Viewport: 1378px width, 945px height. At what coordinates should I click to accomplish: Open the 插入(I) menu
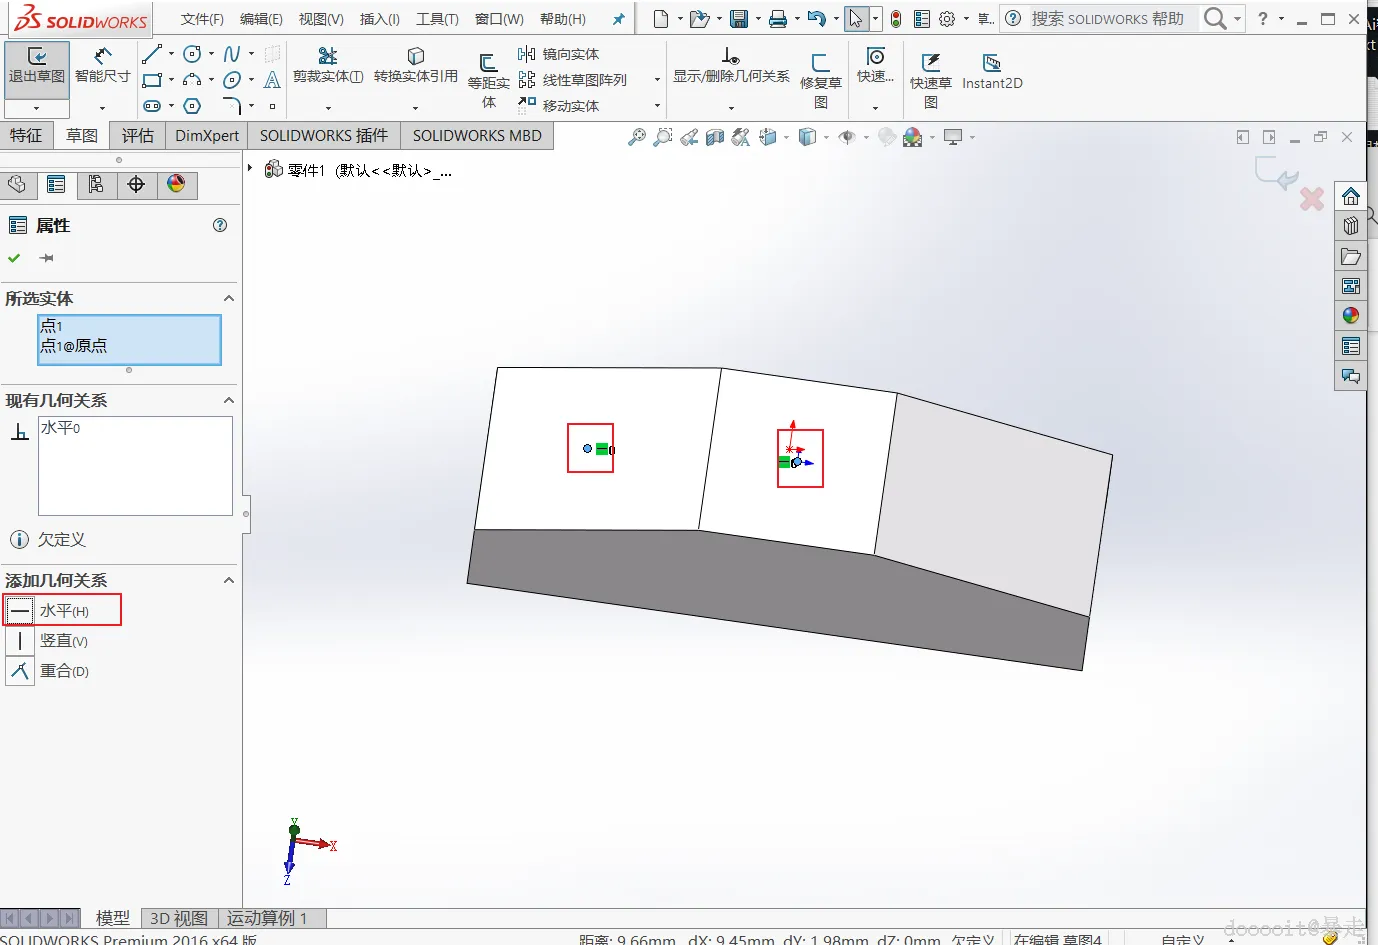coord(380,19)
